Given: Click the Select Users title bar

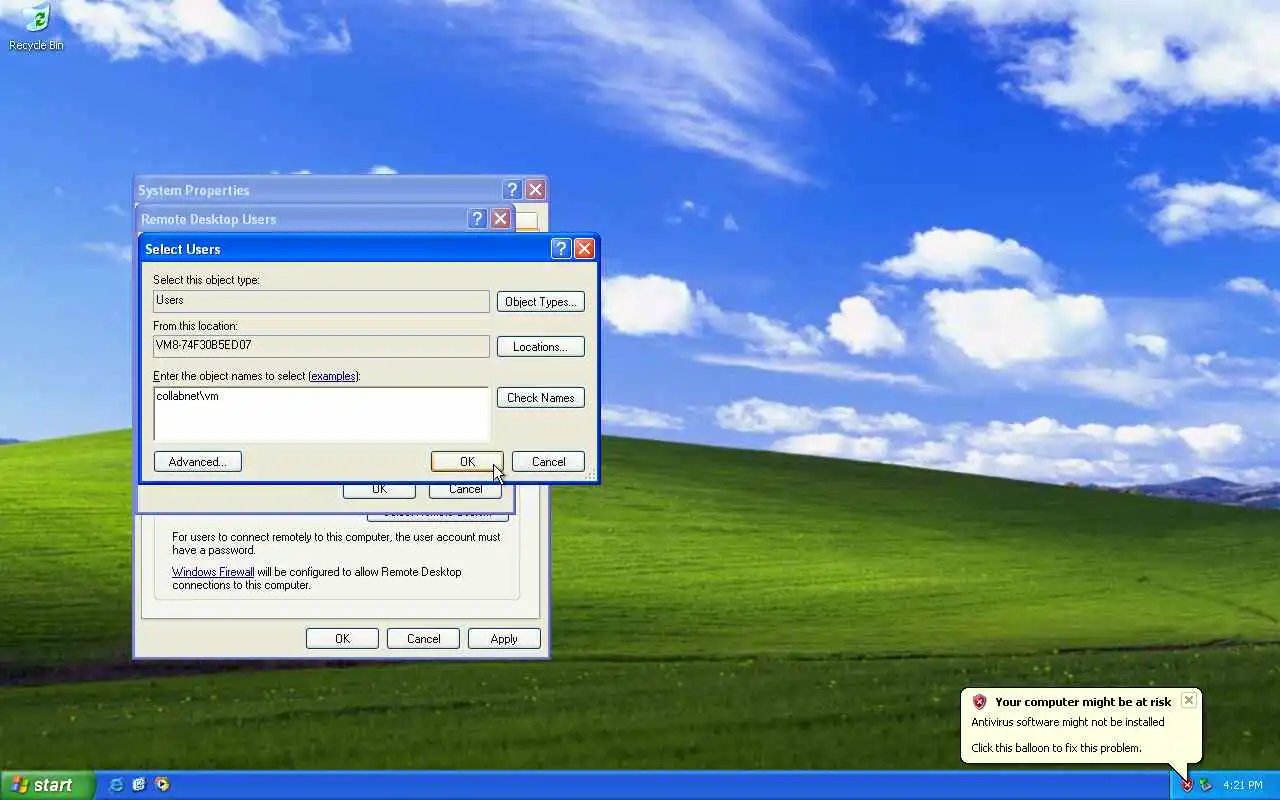Looking at the screenshot, I should coord(345,249).
